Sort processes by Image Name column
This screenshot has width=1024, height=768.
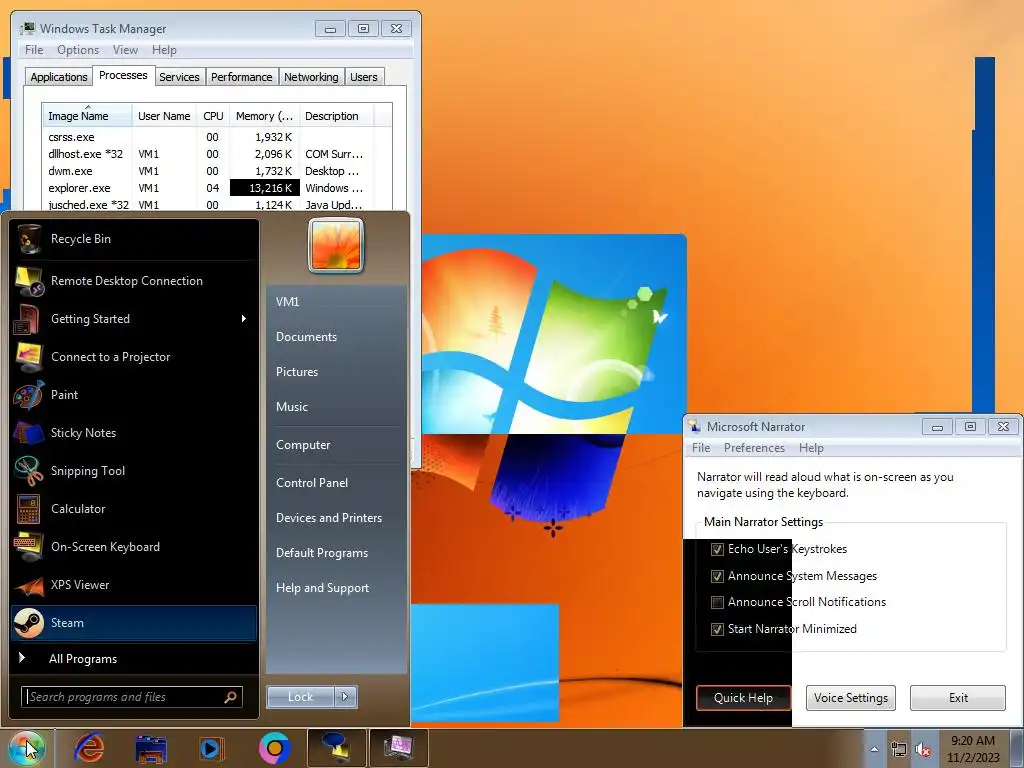(87, 116)
